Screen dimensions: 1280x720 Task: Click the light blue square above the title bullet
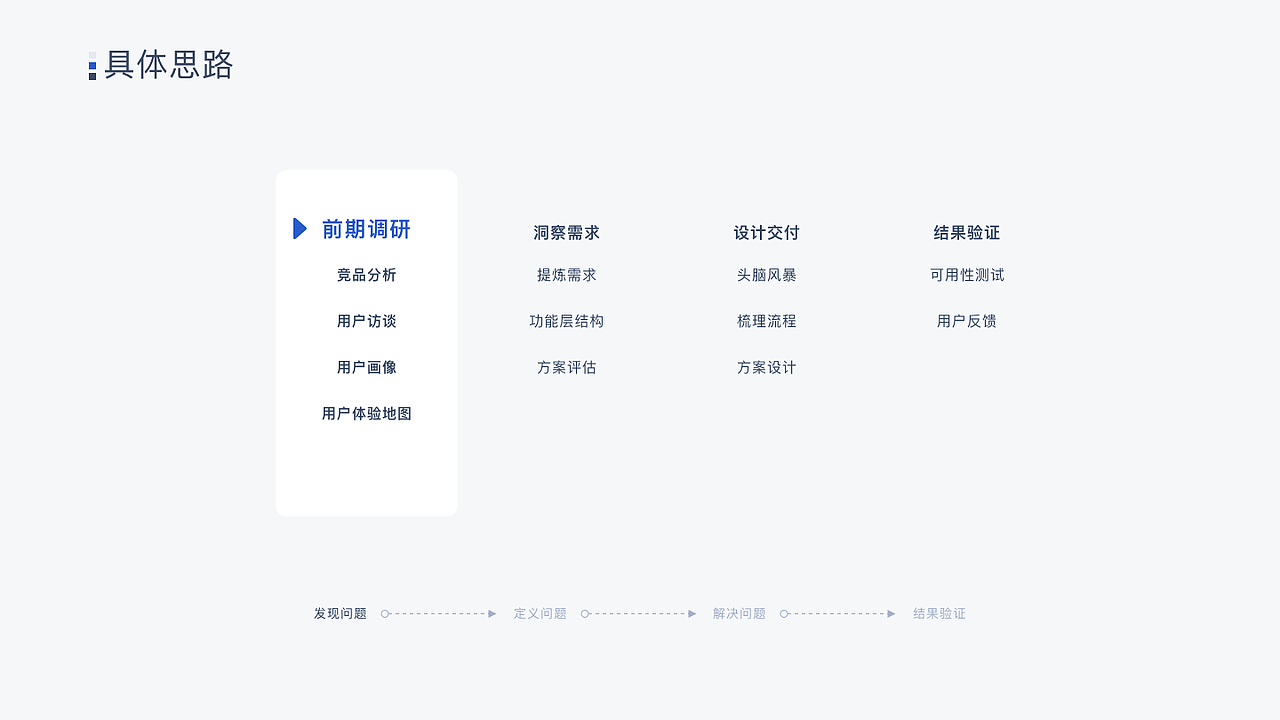[93, 53]
